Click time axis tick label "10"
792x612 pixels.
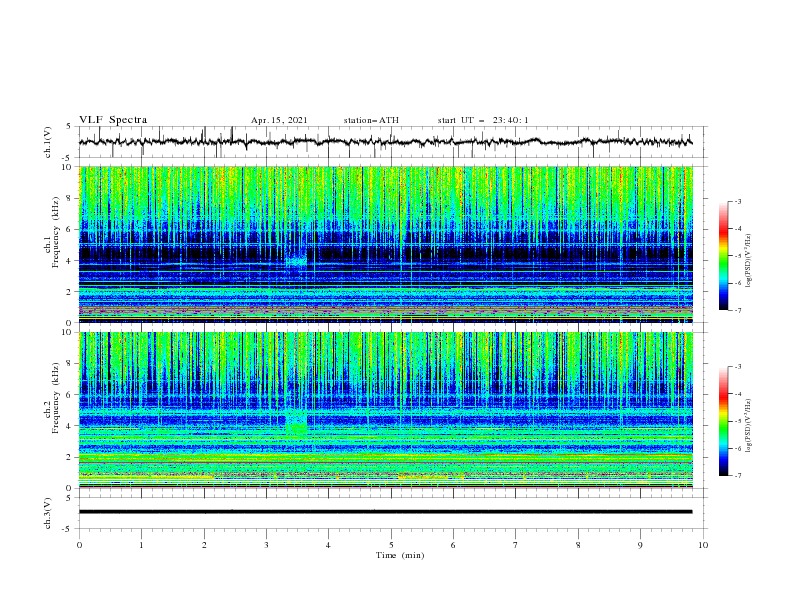703,545
